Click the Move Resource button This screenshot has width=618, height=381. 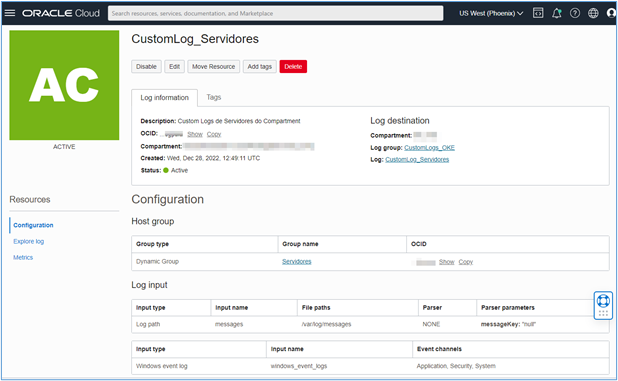click(213, 67)
